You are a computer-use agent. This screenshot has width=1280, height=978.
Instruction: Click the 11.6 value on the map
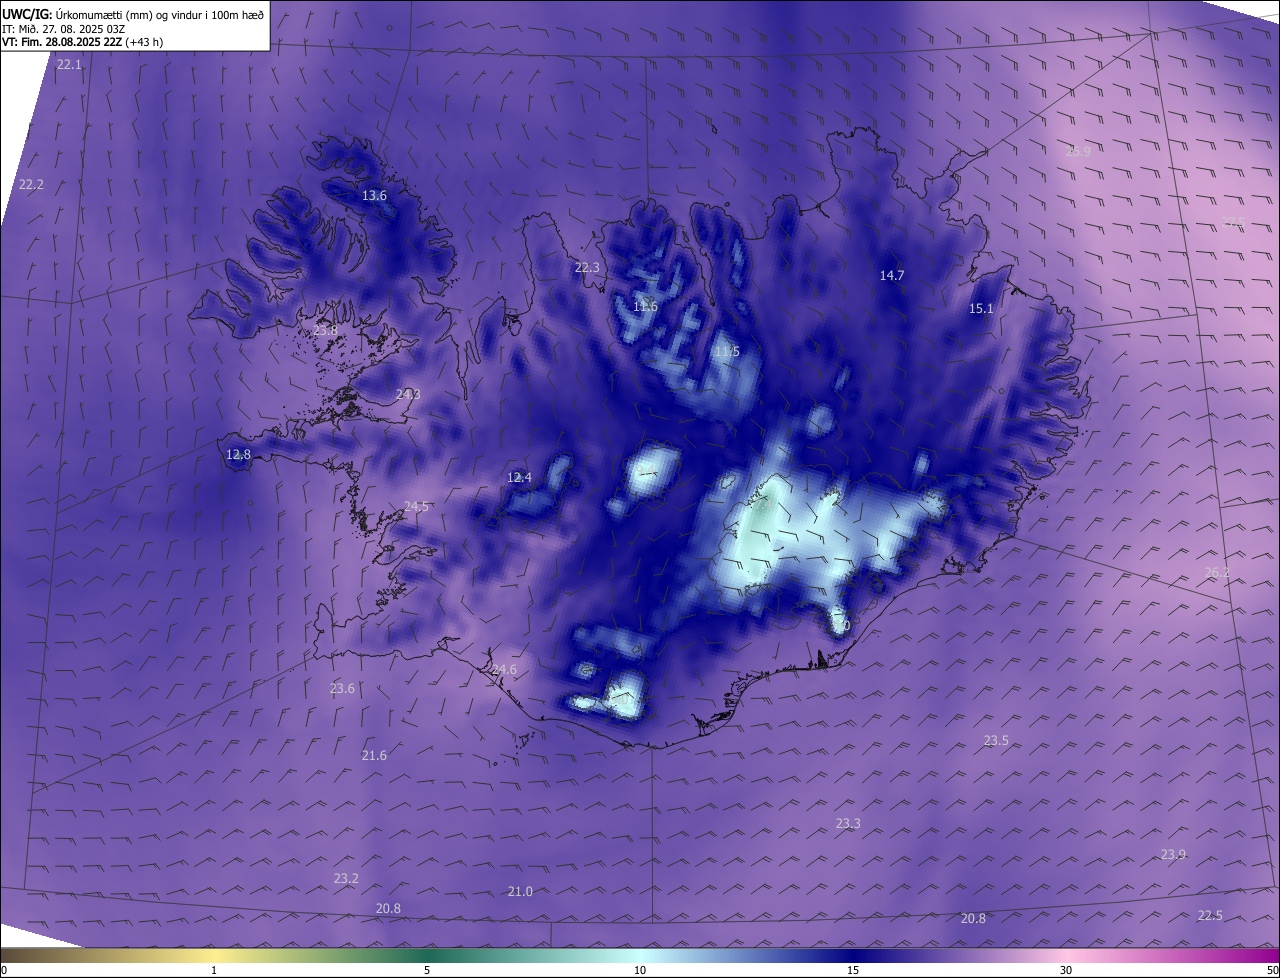point(645,307)
